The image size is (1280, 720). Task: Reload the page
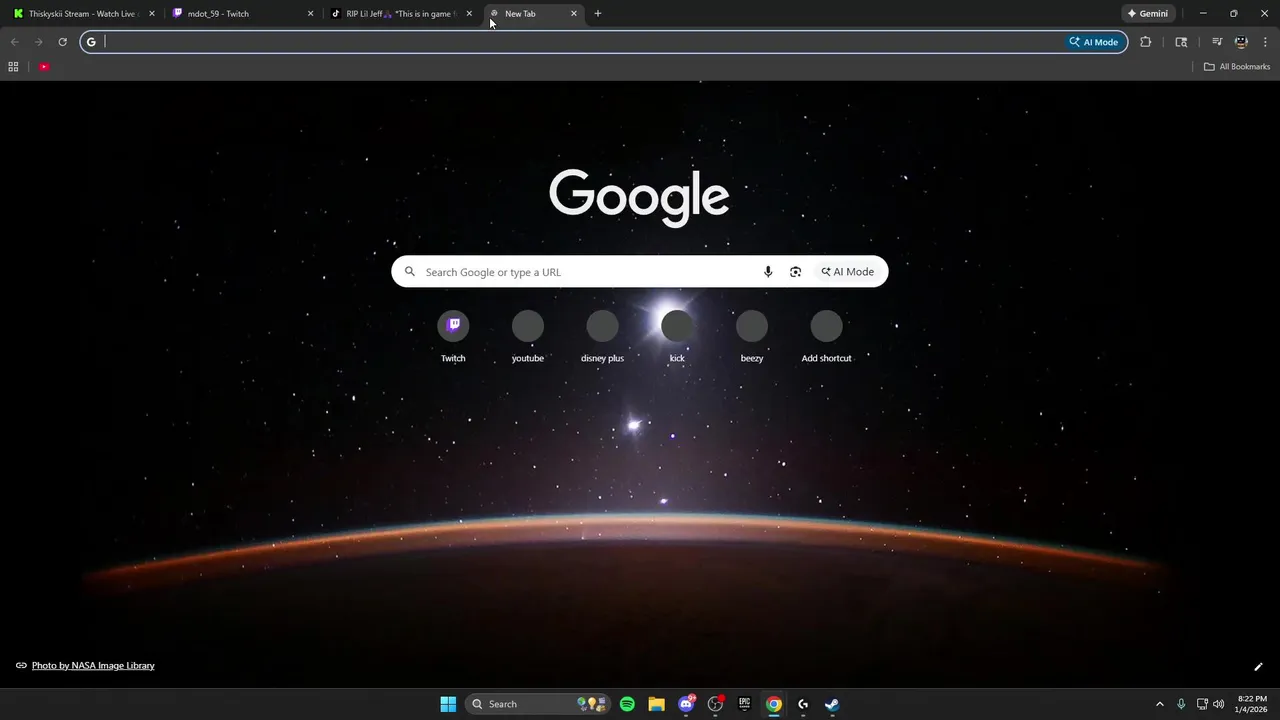[62, 42]
